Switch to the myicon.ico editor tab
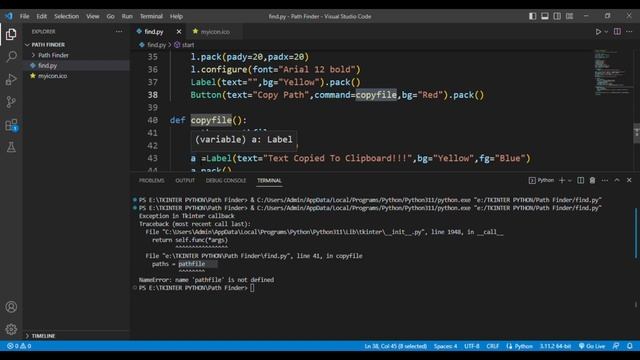 (x=214, y=31)
